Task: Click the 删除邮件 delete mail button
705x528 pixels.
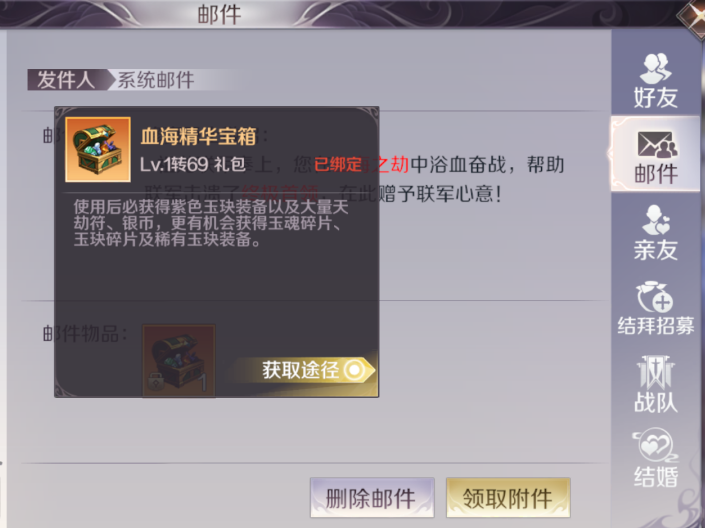Action: (x=372, y=498)
